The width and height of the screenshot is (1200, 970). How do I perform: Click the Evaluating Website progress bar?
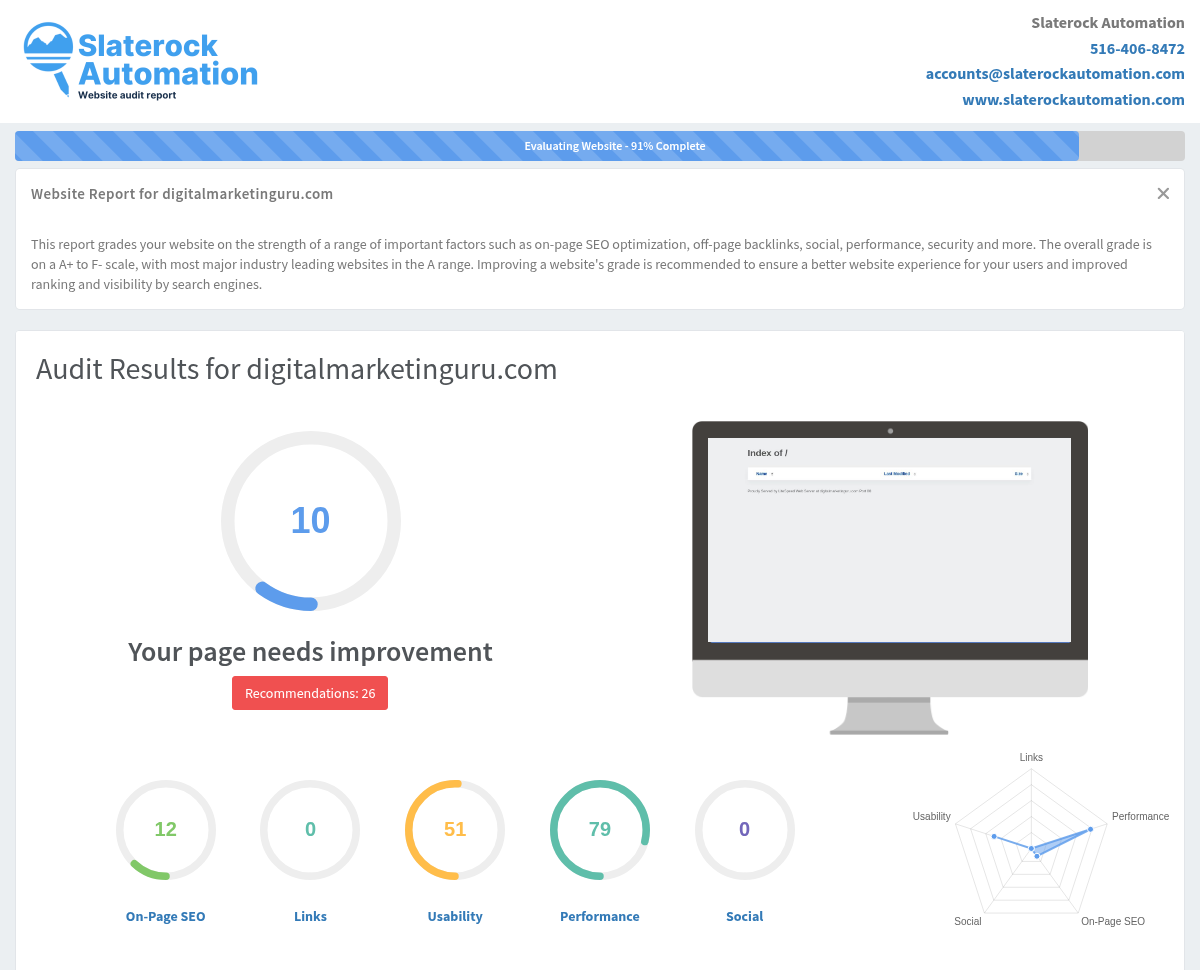(x=600, y=146)
